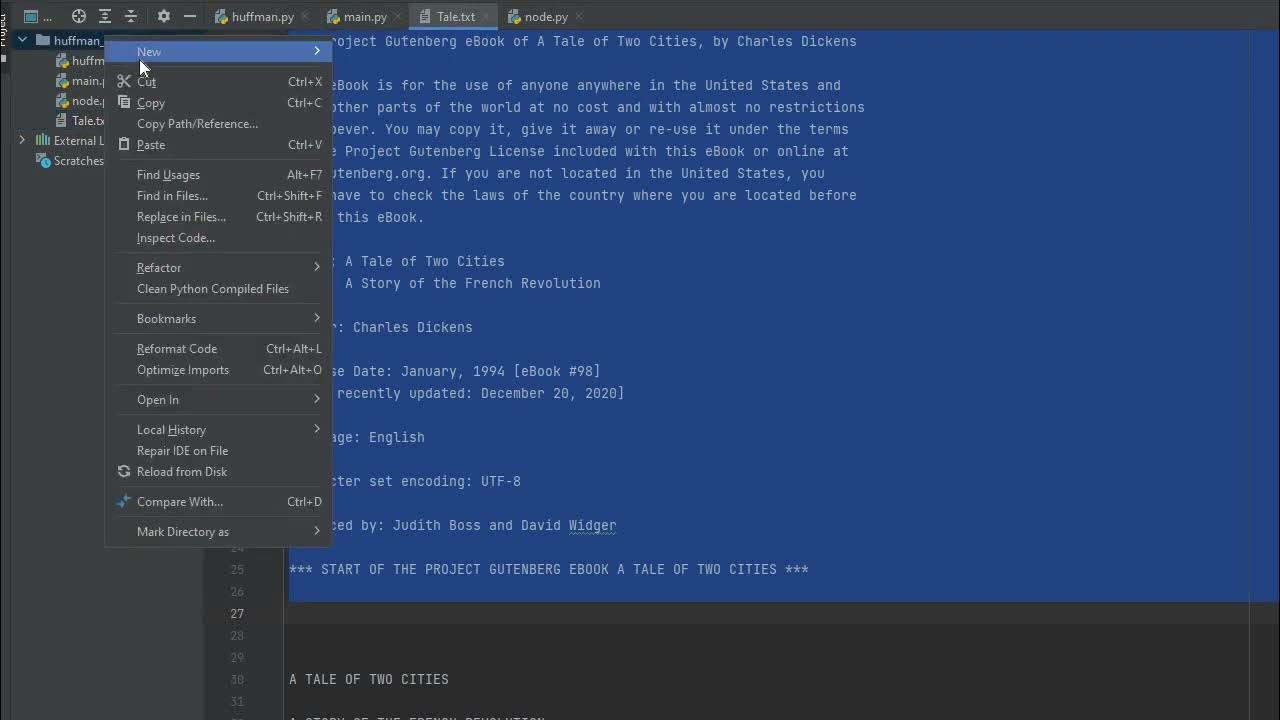This screenshot has height=720, width=1280.
Task: Select Scratches item in project tree
Action: [78, 161]
